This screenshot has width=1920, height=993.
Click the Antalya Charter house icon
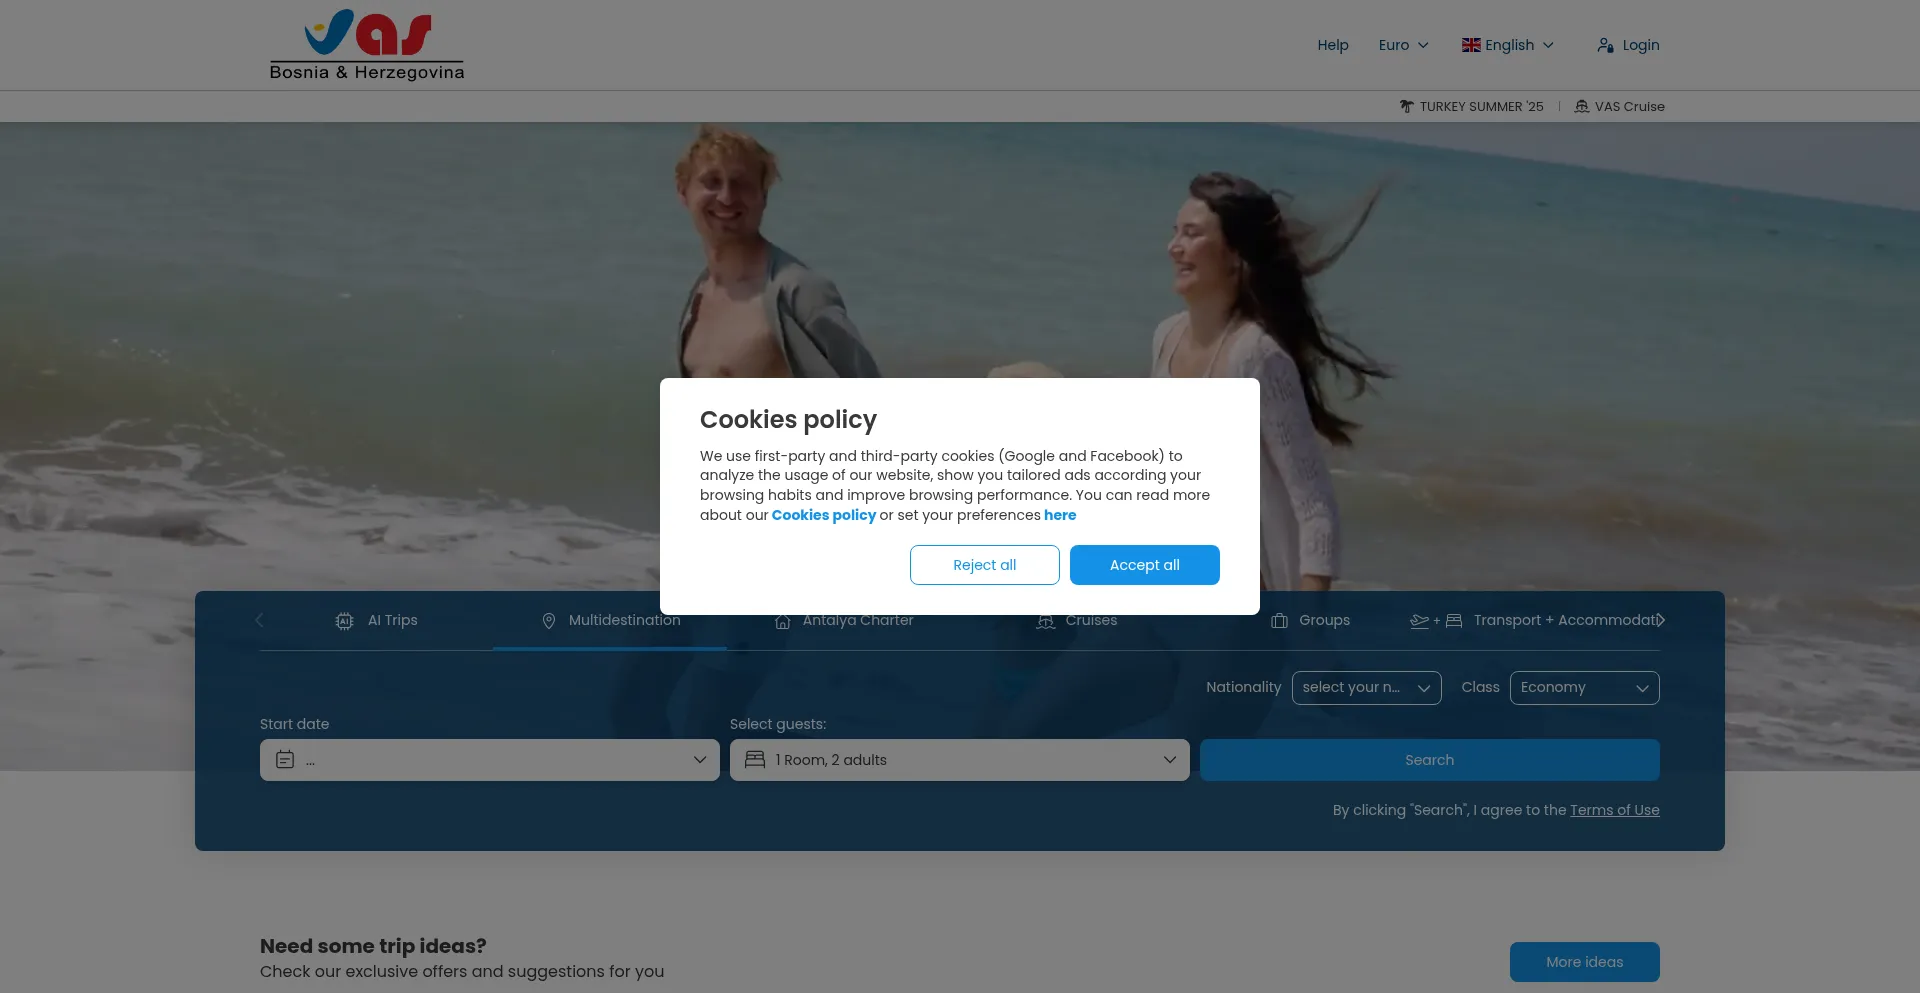[783, 621]
